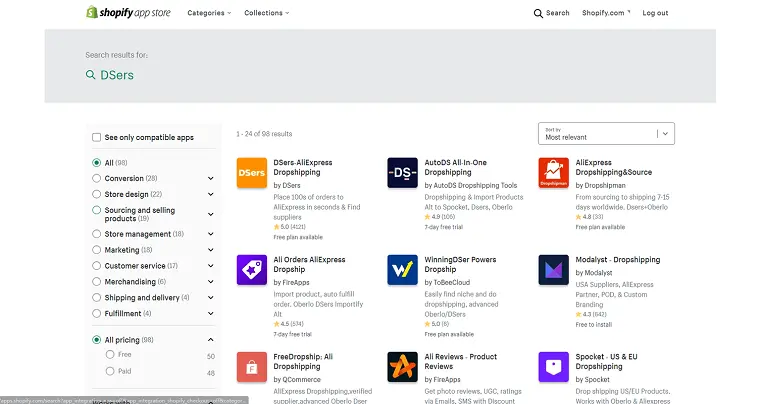The image size is (760, 404).
Task: Click the Search magnifier in the header
Action: [538, 14]
